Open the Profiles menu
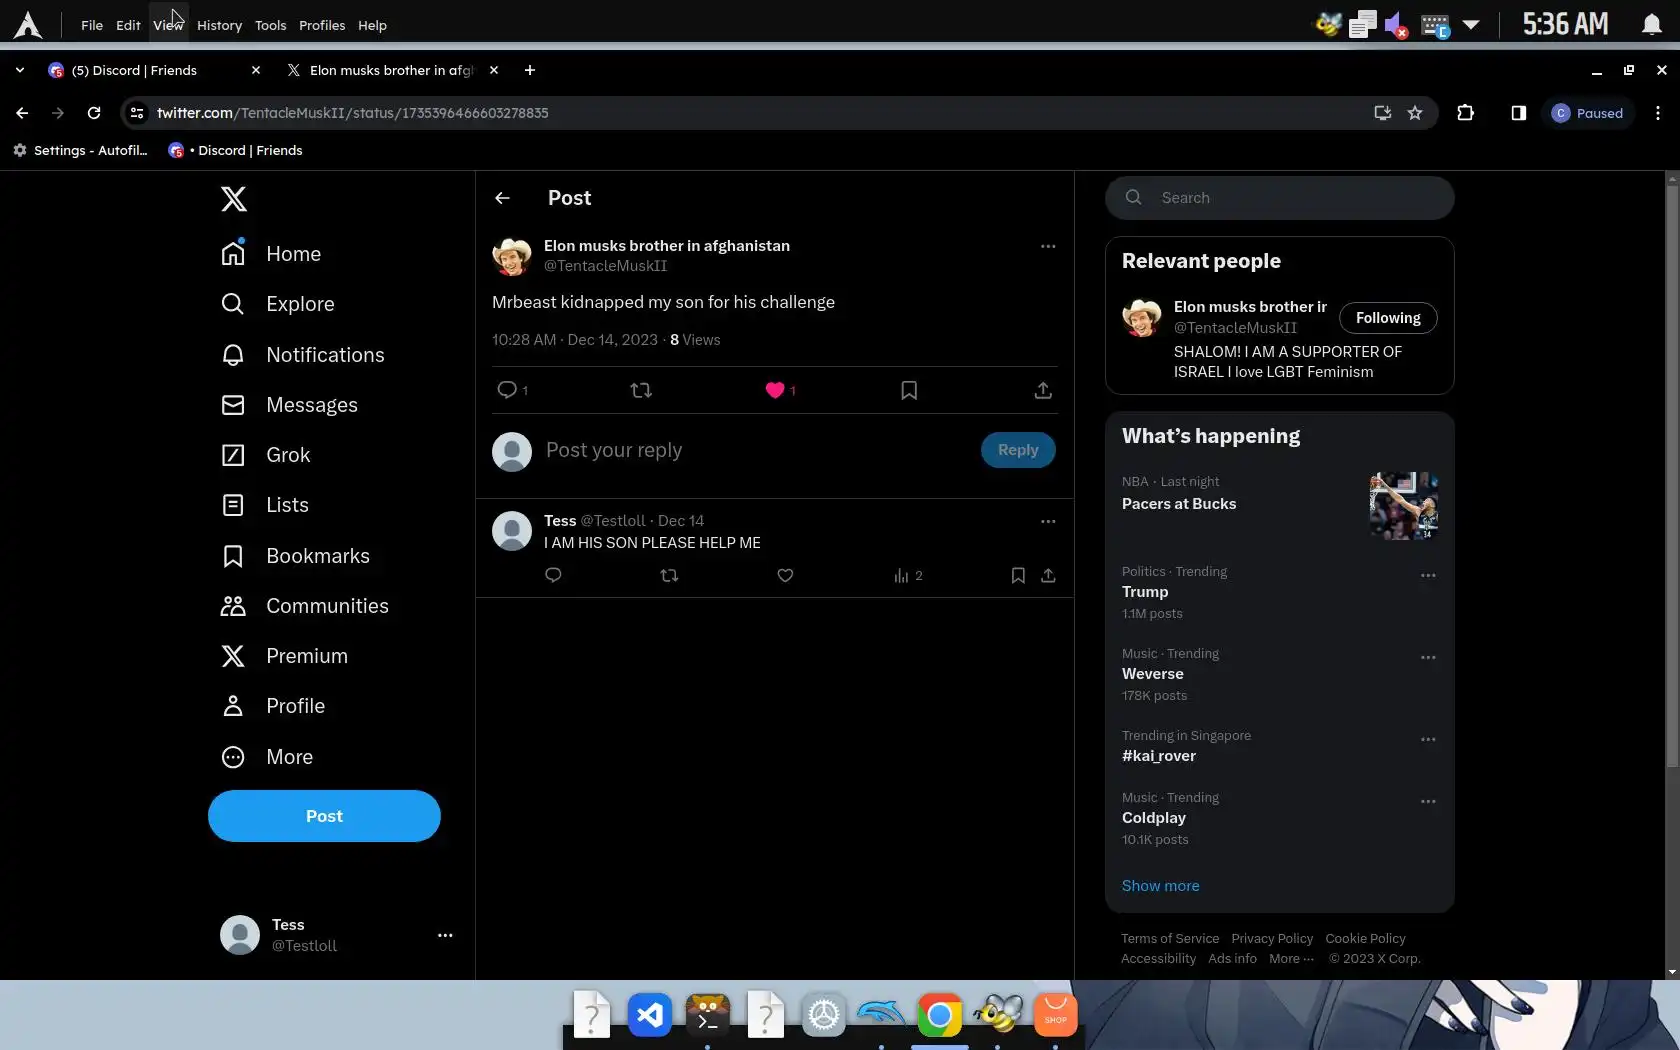The image size is (1680, 1050). pyautogui.click(x=322, y=25)
